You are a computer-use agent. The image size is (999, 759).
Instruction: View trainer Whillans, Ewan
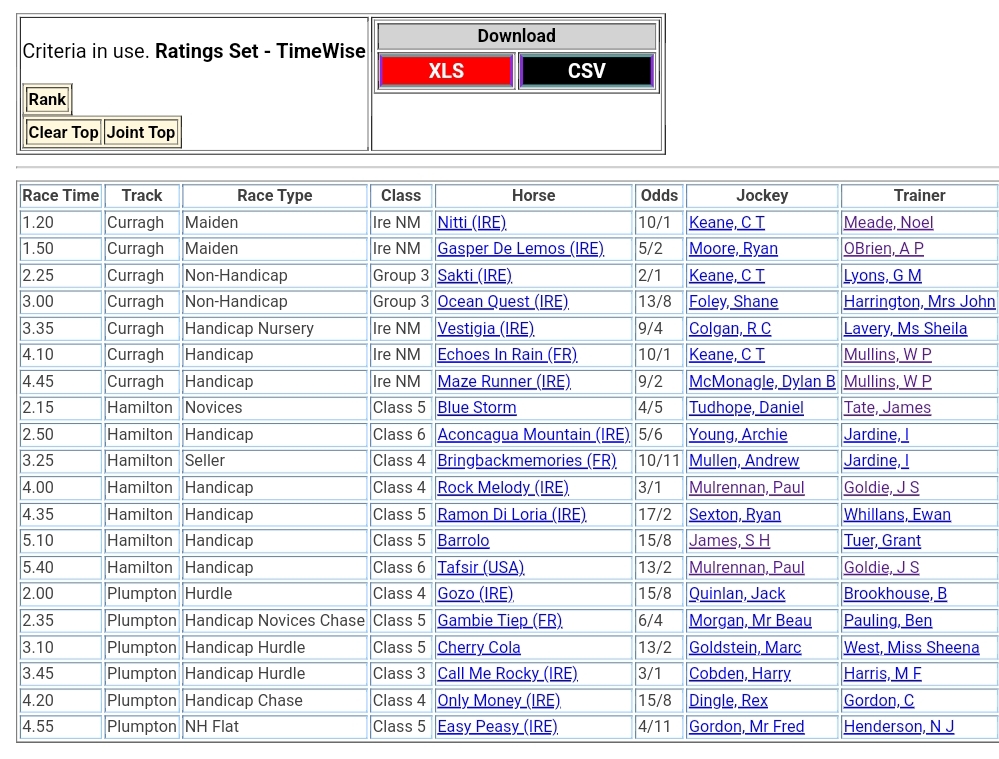click(897, 515)
